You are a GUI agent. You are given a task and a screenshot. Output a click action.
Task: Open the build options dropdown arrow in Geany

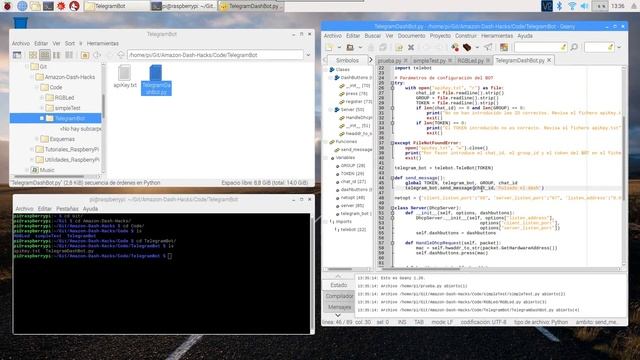point(477,48)
